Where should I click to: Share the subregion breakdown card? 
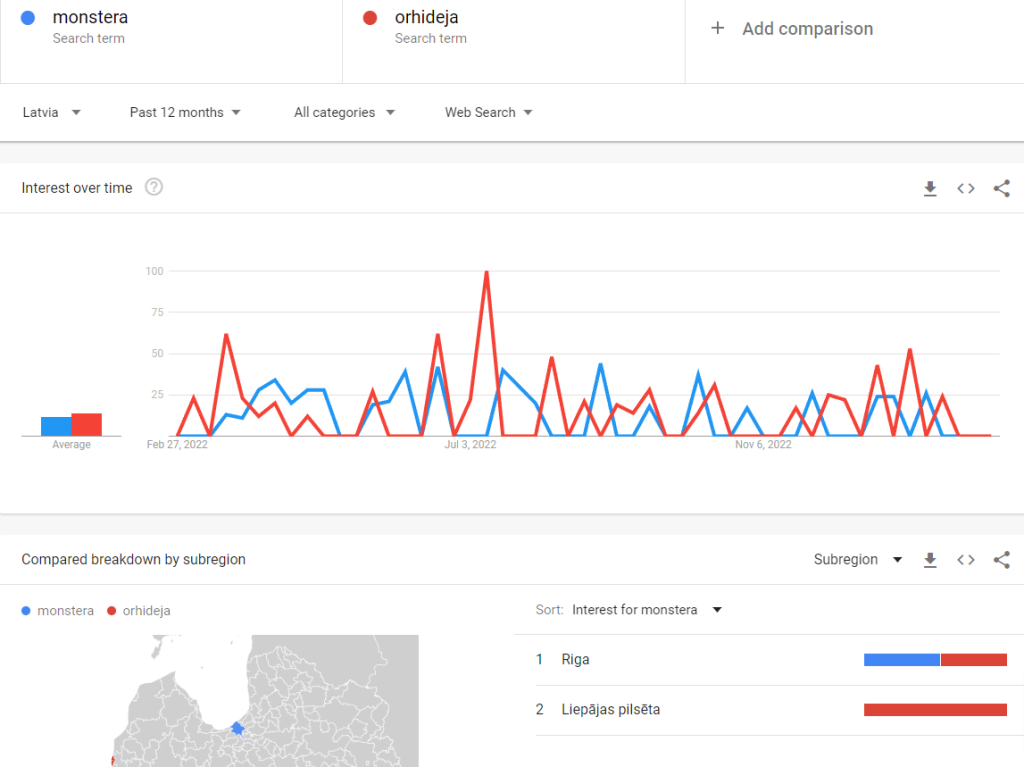tap(1001, 560)
